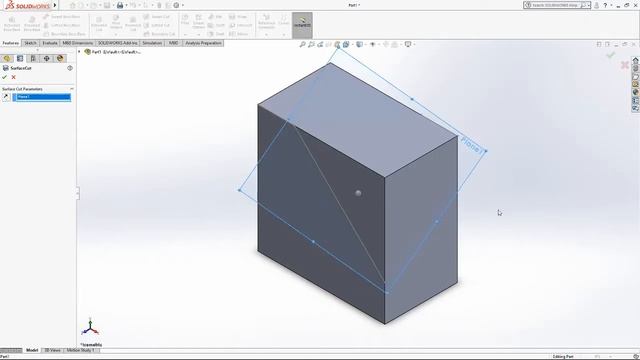The image size is (640, 360).
Task: Open SOLIDWORKS Resources home in task pane
Action: 636,60
